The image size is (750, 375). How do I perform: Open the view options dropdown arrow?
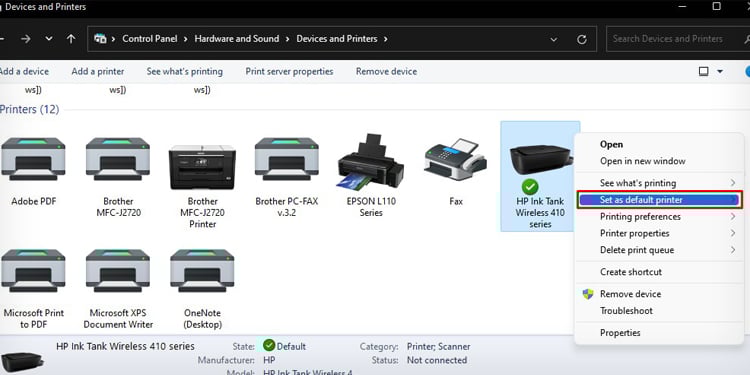720,71
